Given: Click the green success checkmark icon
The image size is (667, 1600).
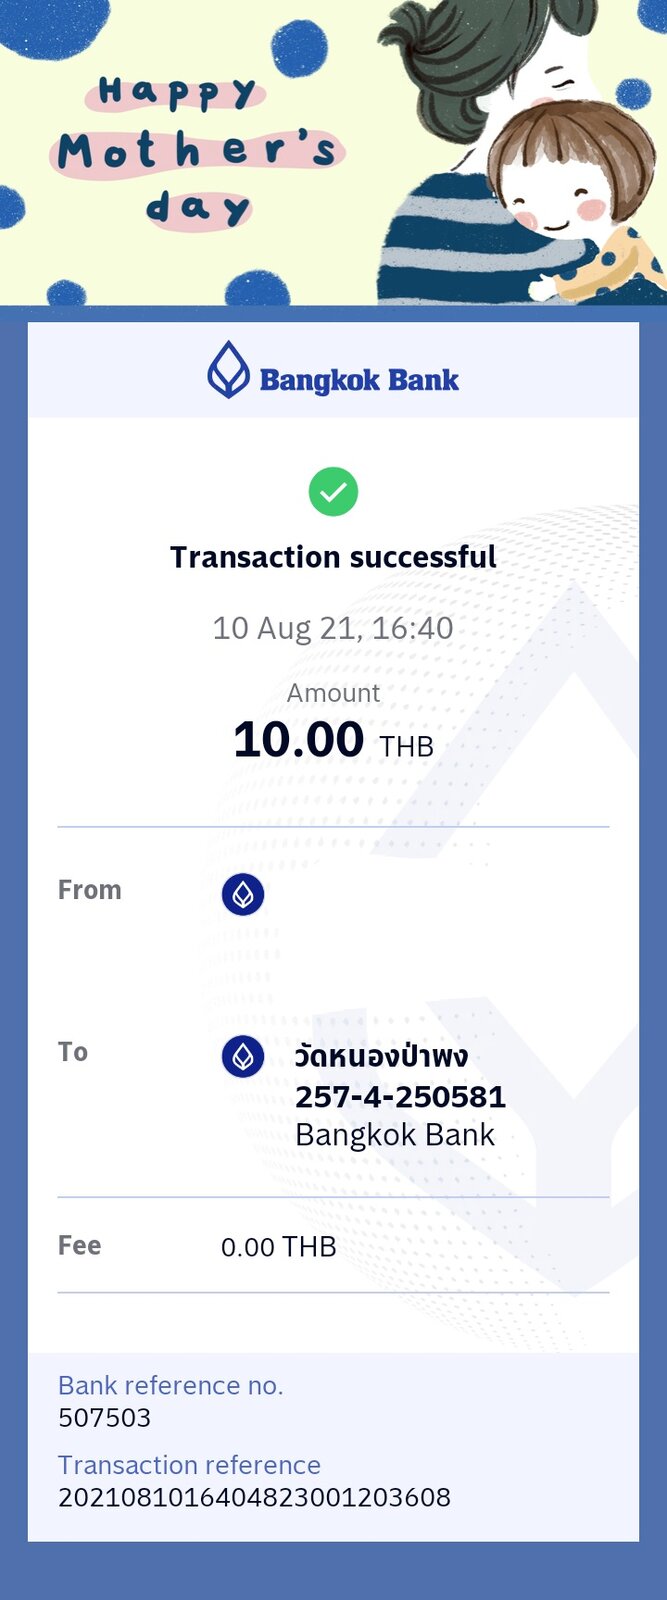Looking at the screenshot, I should point(333,492).
